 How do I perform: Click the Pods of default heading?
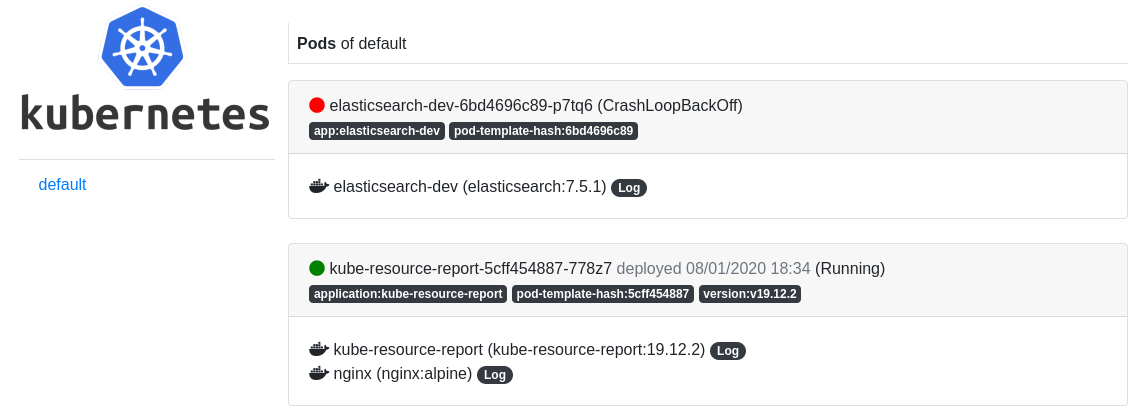tap(352, 44)
